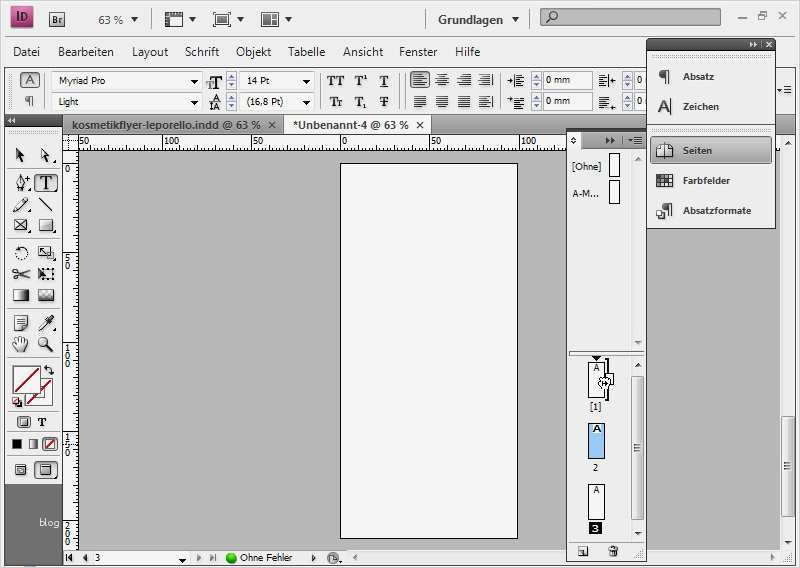Toggle paragraph formatting controls mode
This screenshot has width=800, height=568.
click(x=29, y=101)
